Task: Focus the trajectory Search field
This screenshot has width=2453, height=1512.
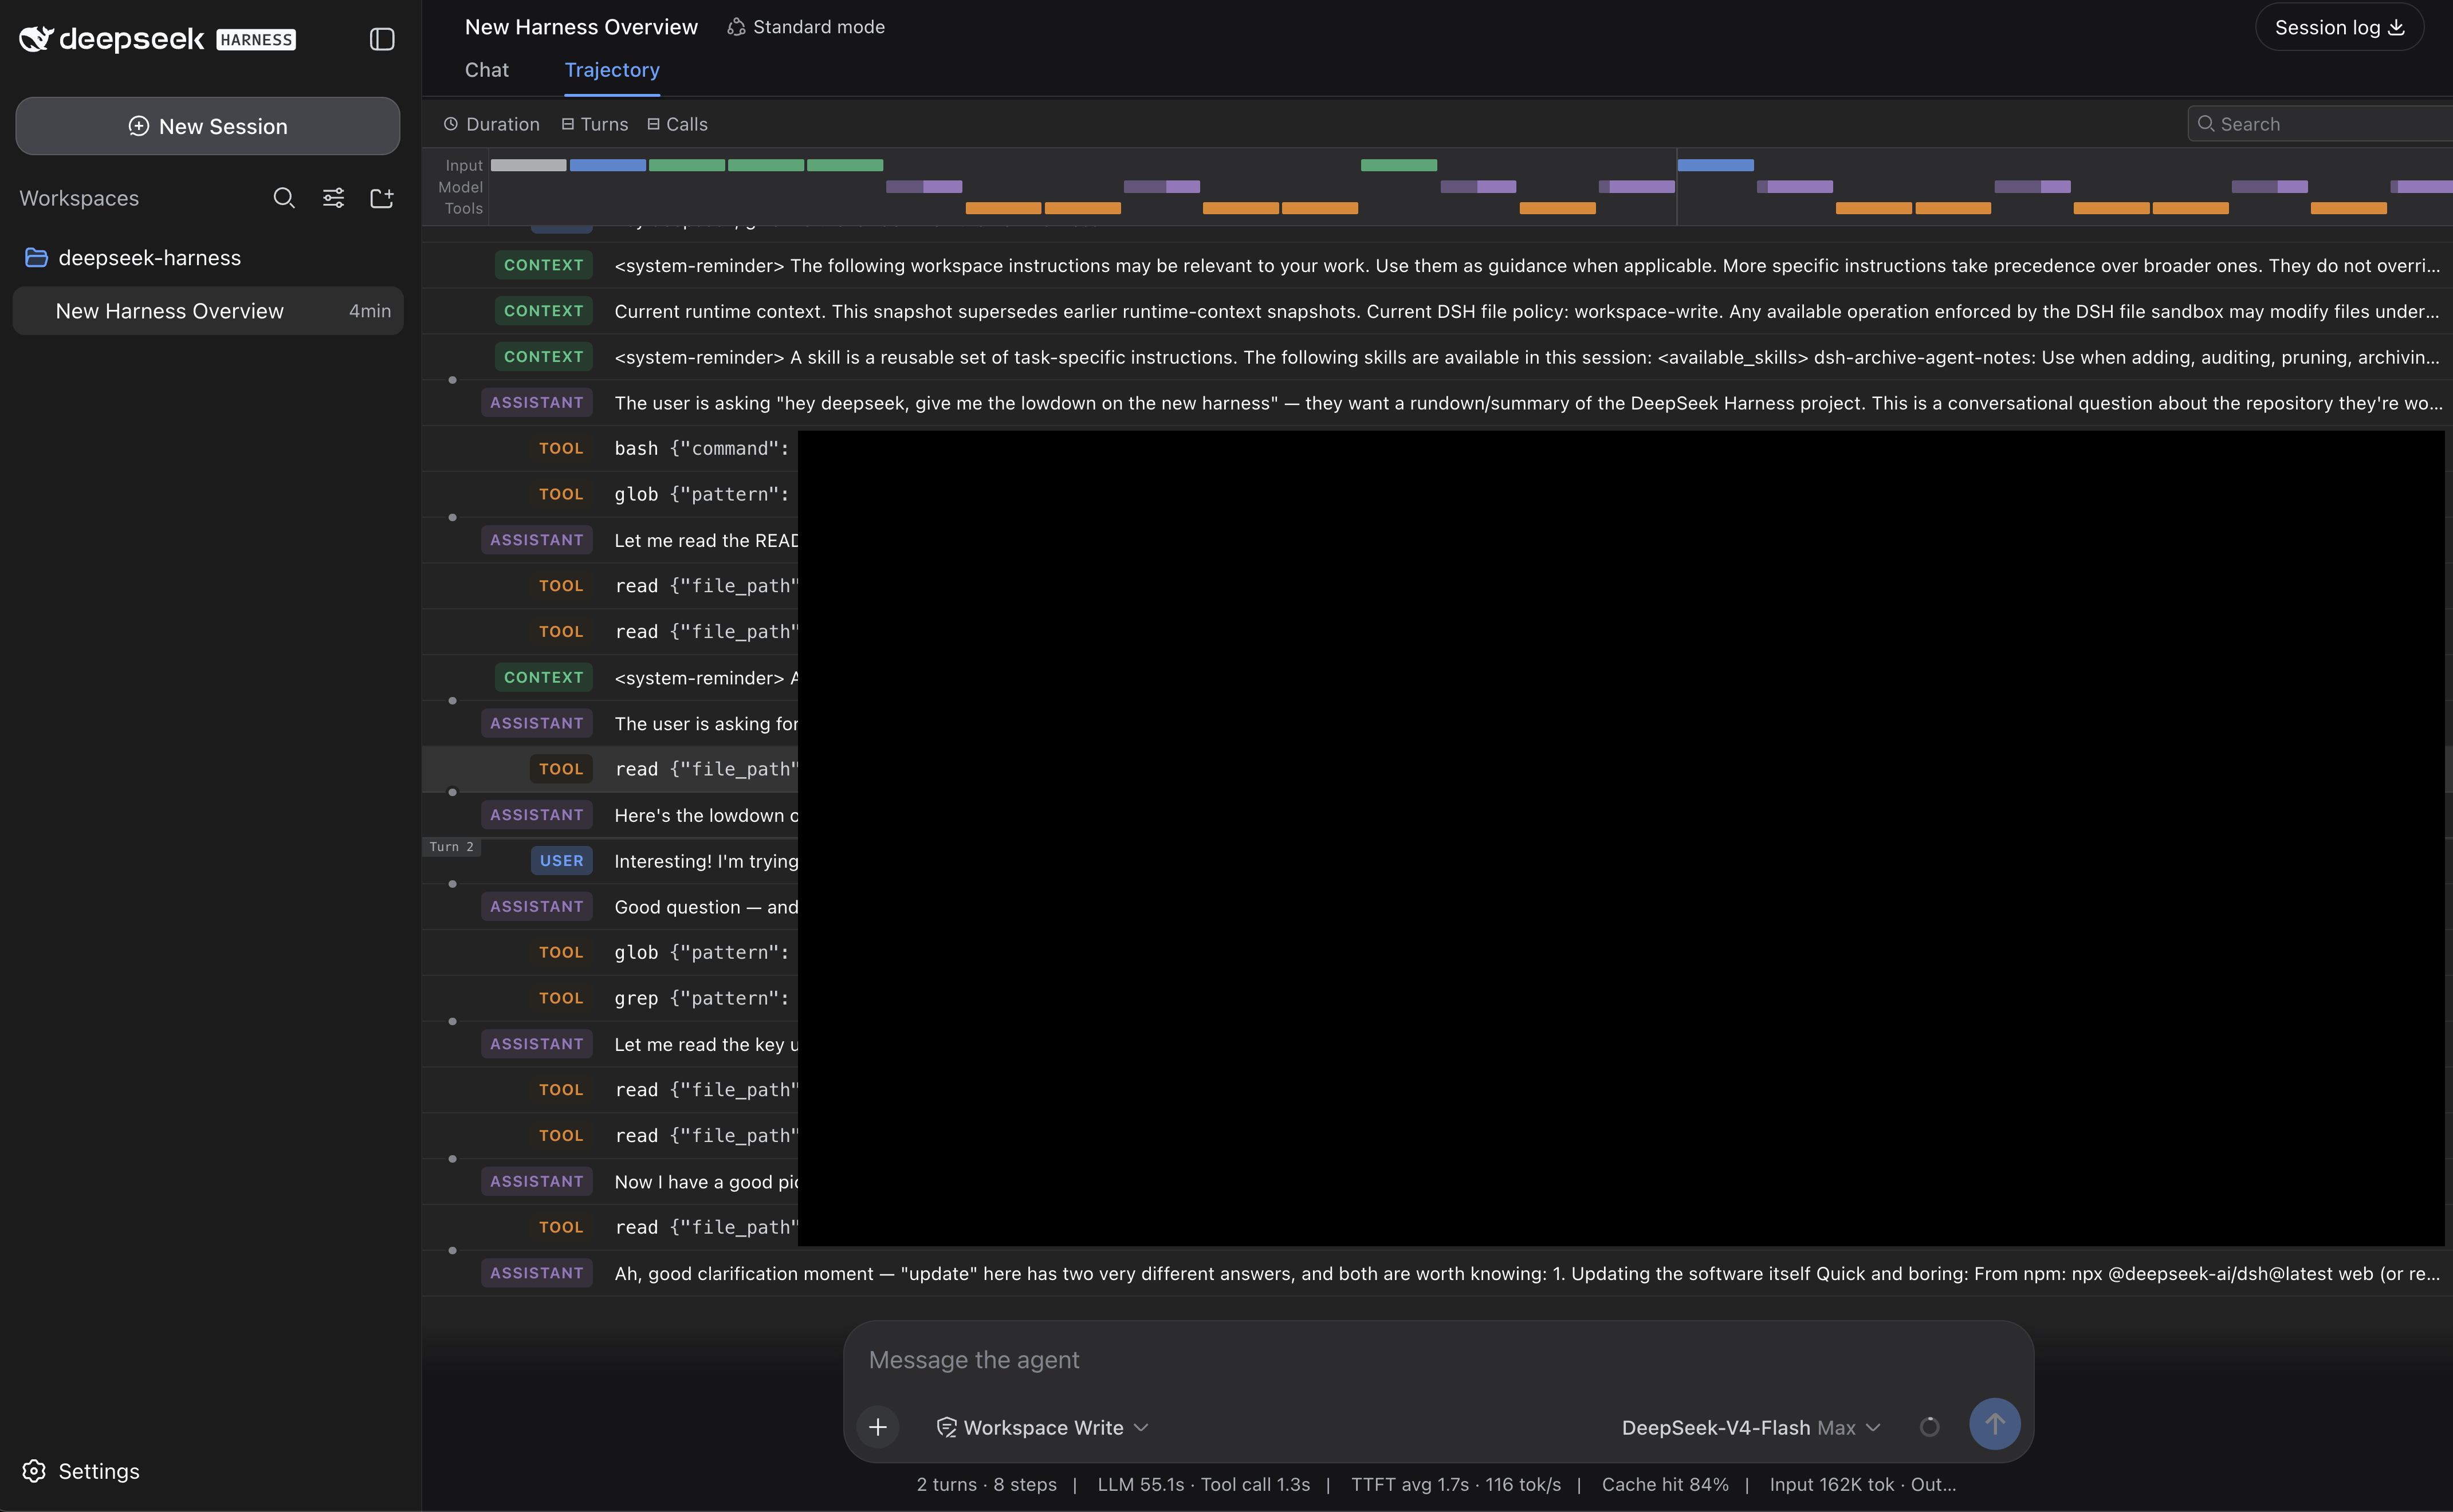Action: pyautogui.click(x=2320, y=124)
